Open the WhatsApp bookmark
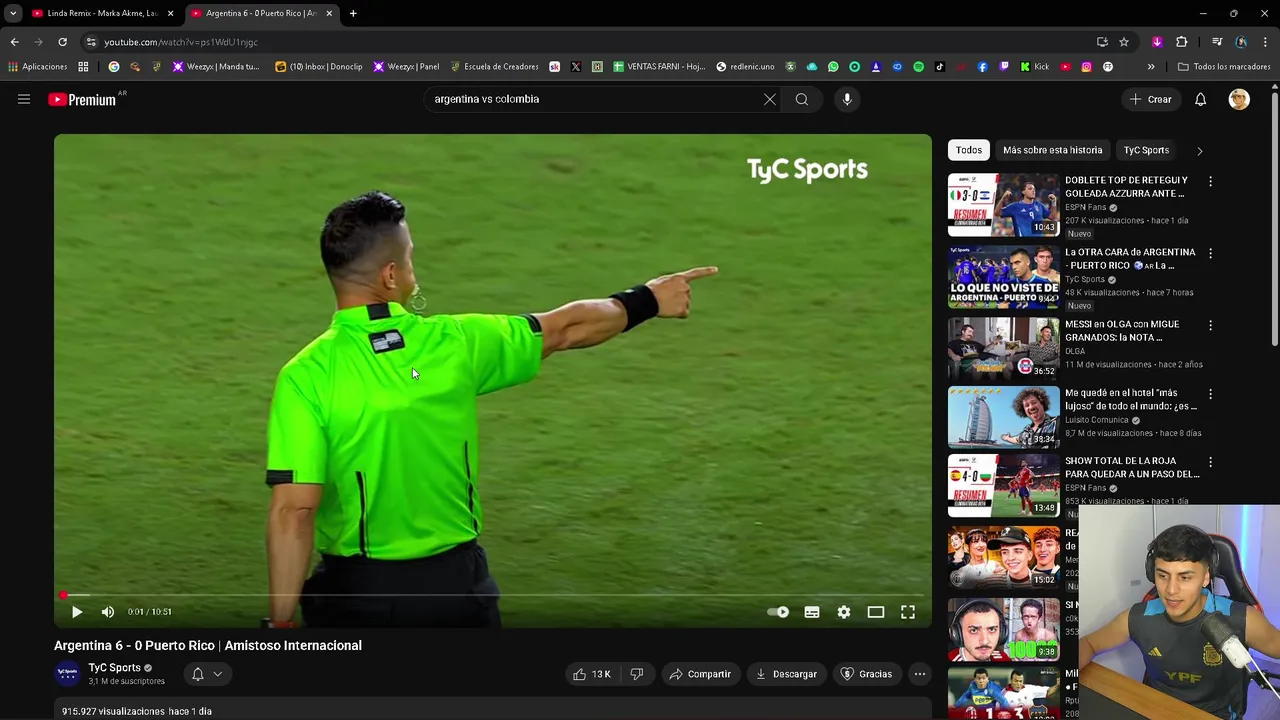1280x720 pixels. (833, 67)
